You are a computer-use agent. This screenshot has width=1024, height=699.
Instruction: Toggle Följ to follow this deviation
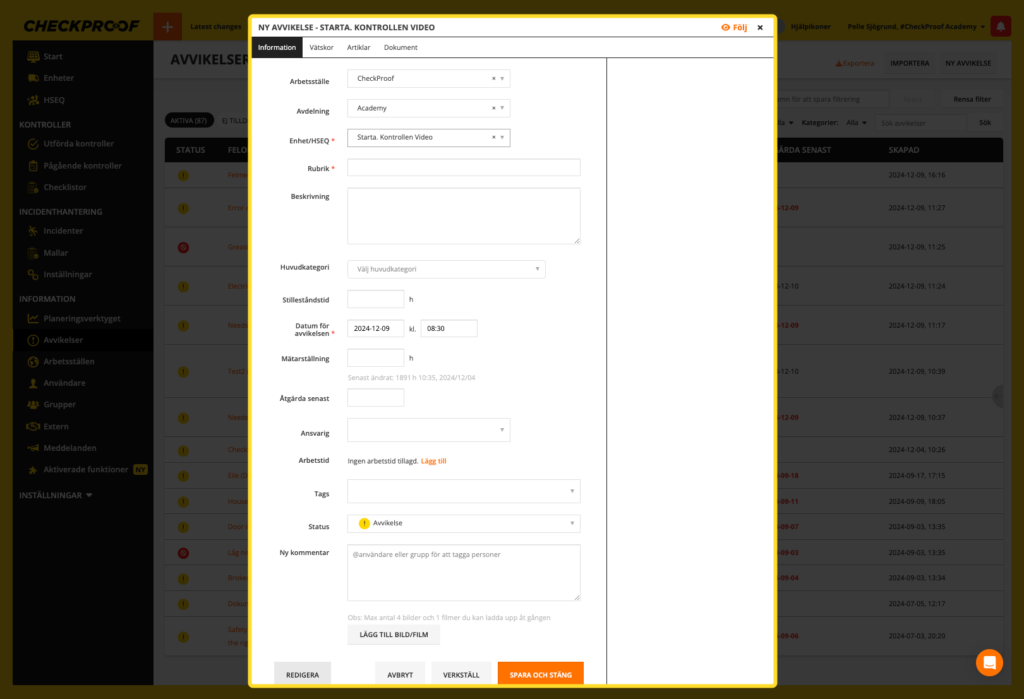tap(734, 28)
